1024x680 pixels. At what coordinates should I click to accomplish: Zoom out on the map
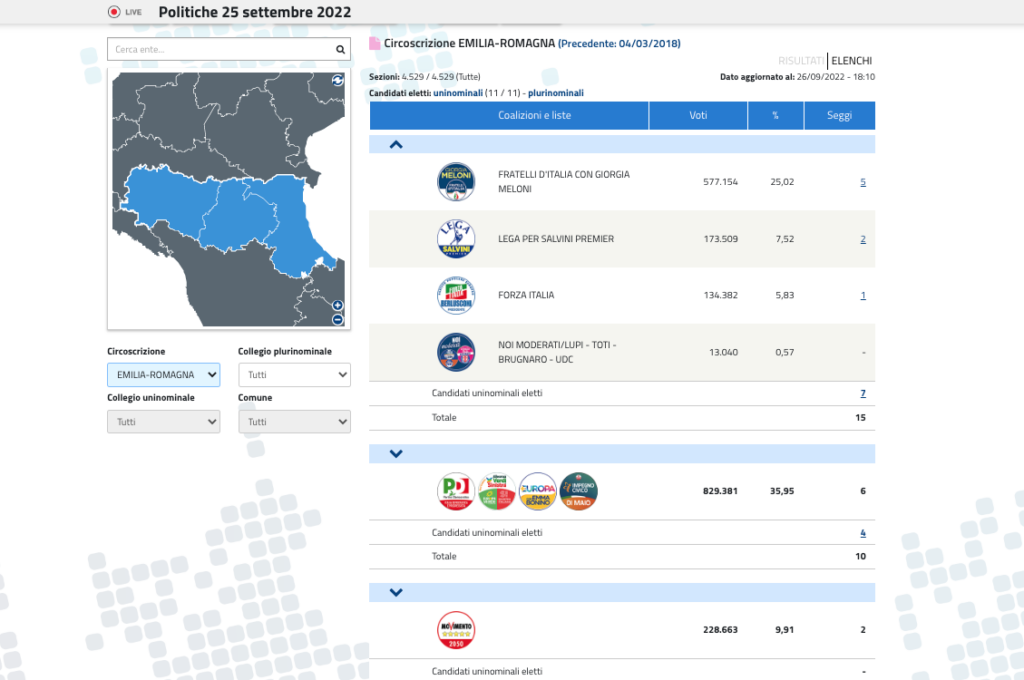click(x=338, y=319)
